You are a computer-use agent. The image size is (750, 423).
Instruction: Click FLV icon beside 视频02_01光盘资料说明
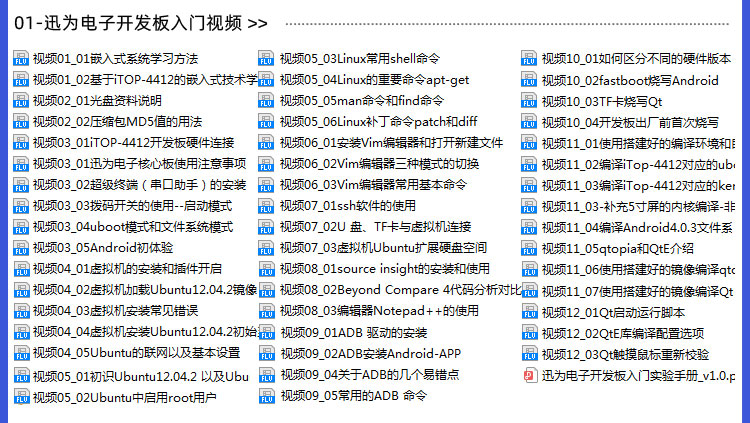pyautogui.click(x=21, y=100)
